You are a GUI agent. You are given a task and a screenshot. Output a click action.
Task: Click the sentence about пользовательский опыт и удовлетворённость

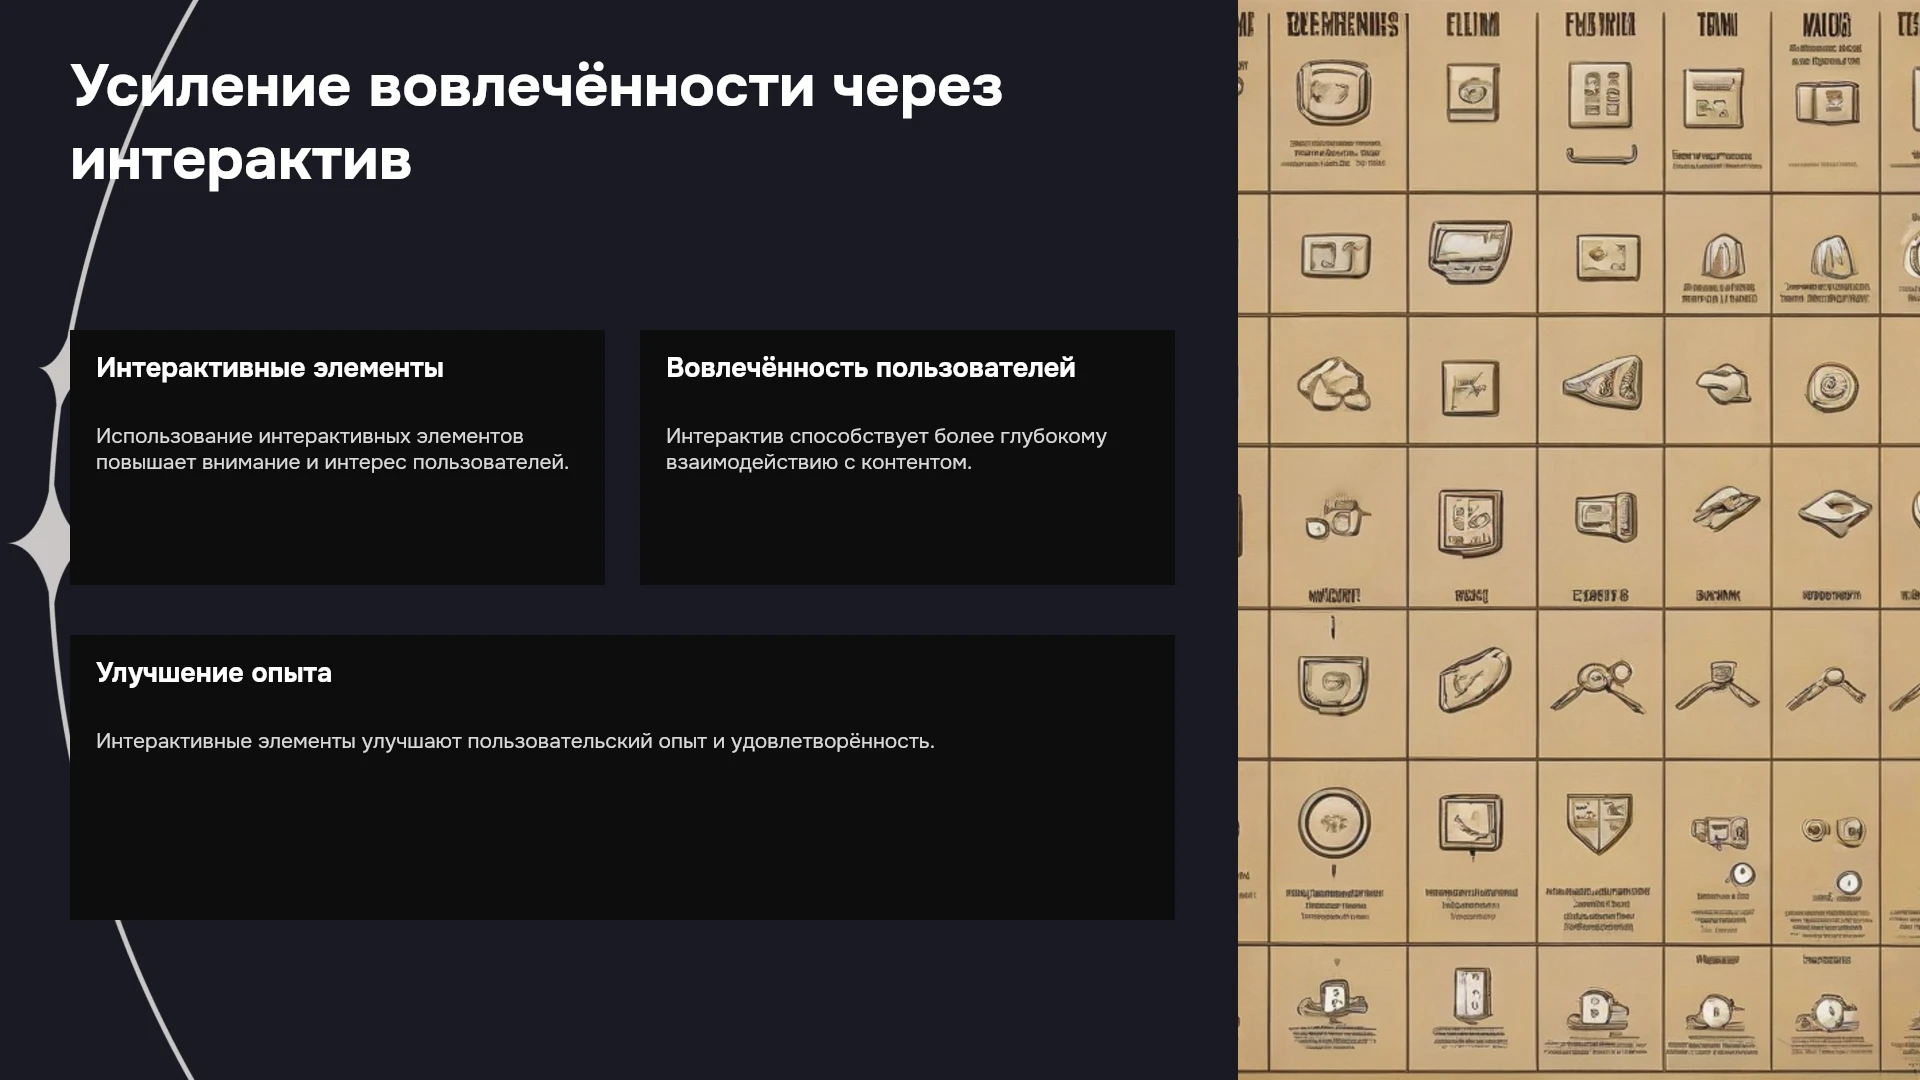click(x=515, y=741)
